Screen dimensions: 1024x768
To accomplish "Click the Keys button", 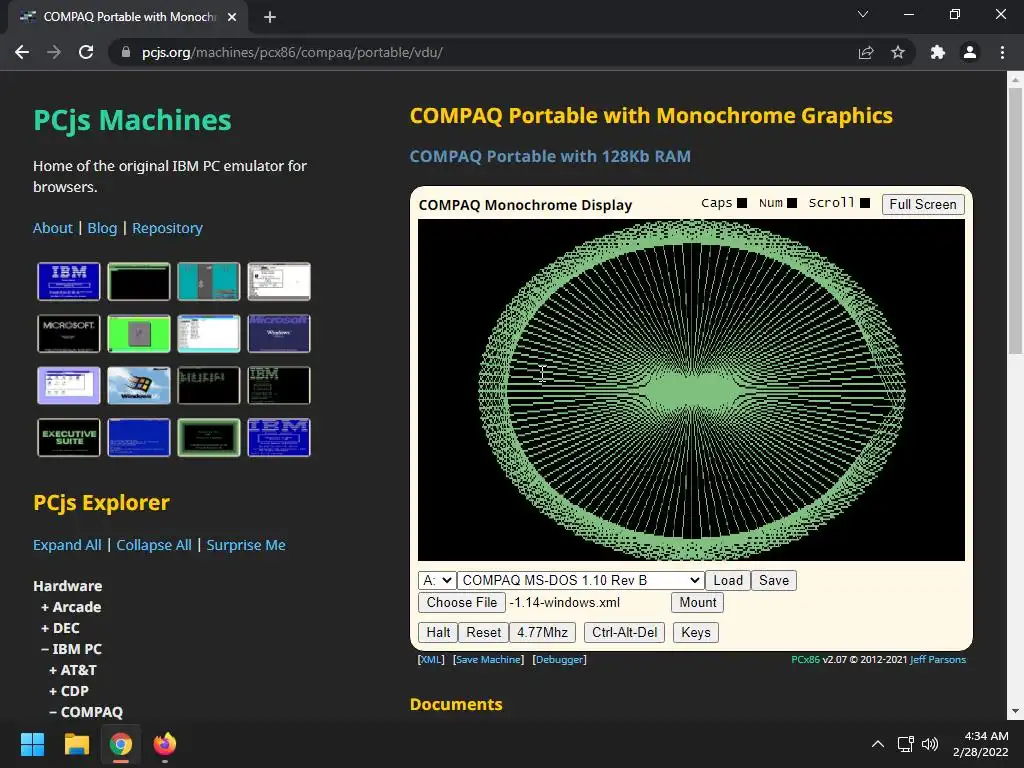I will 696,632.
